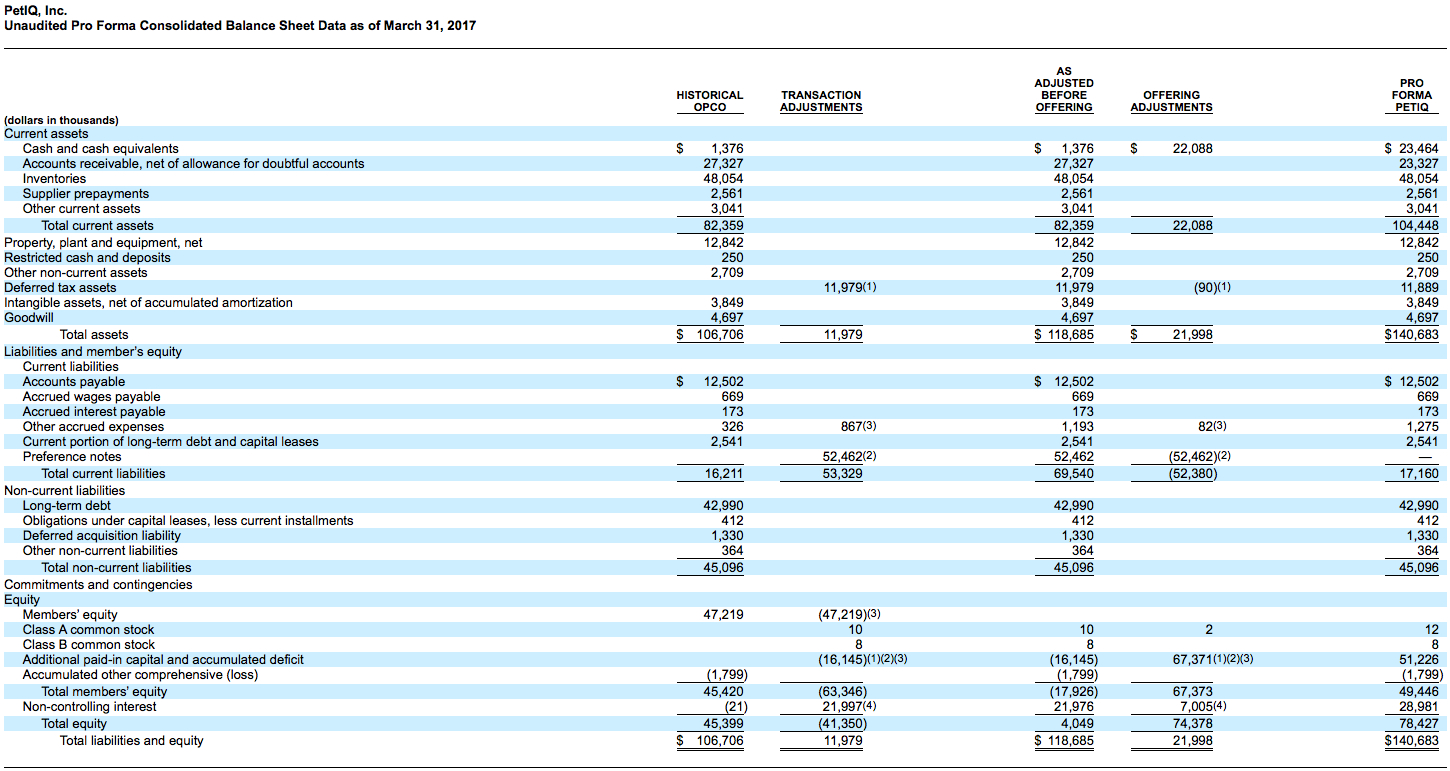Select the 'Class A common stock' row label
The image size is (1450, 771).
click(89, 629)
